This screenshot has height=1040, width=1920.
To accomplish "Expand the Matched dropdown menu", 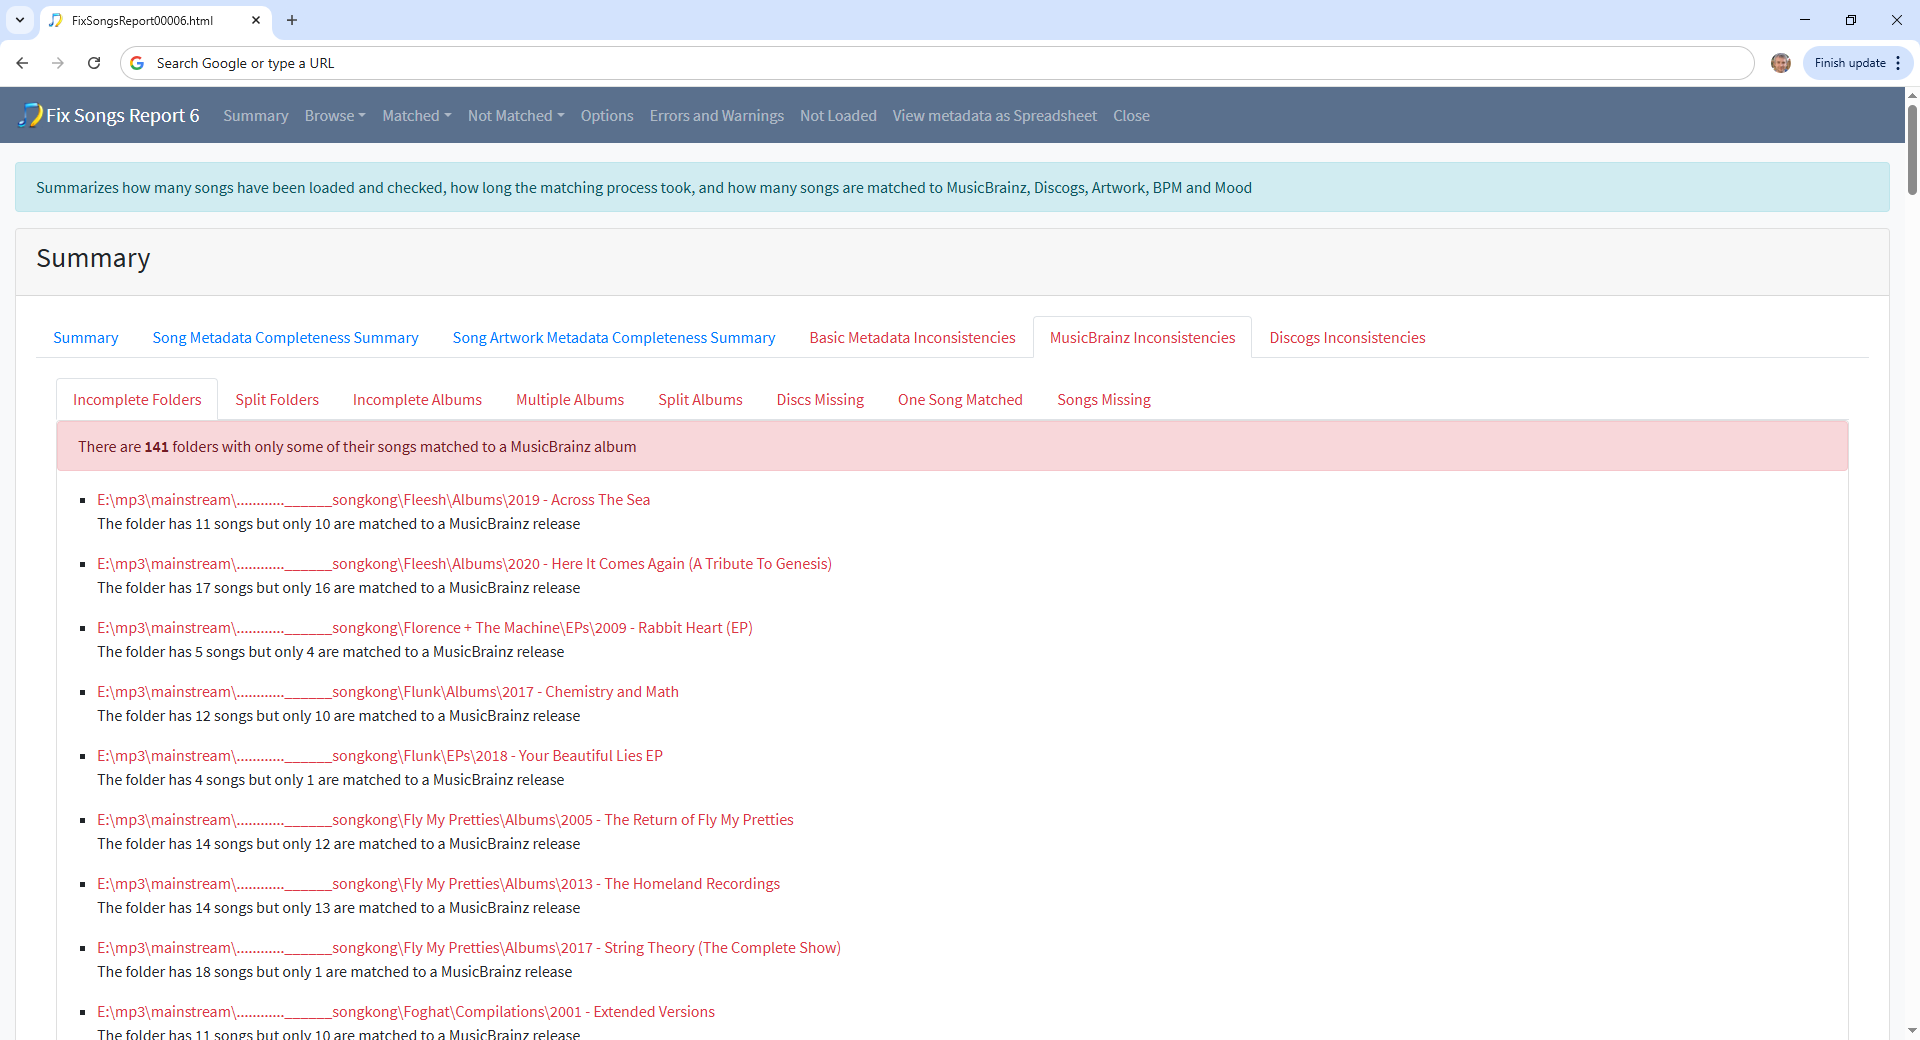I will pos(416,116).
